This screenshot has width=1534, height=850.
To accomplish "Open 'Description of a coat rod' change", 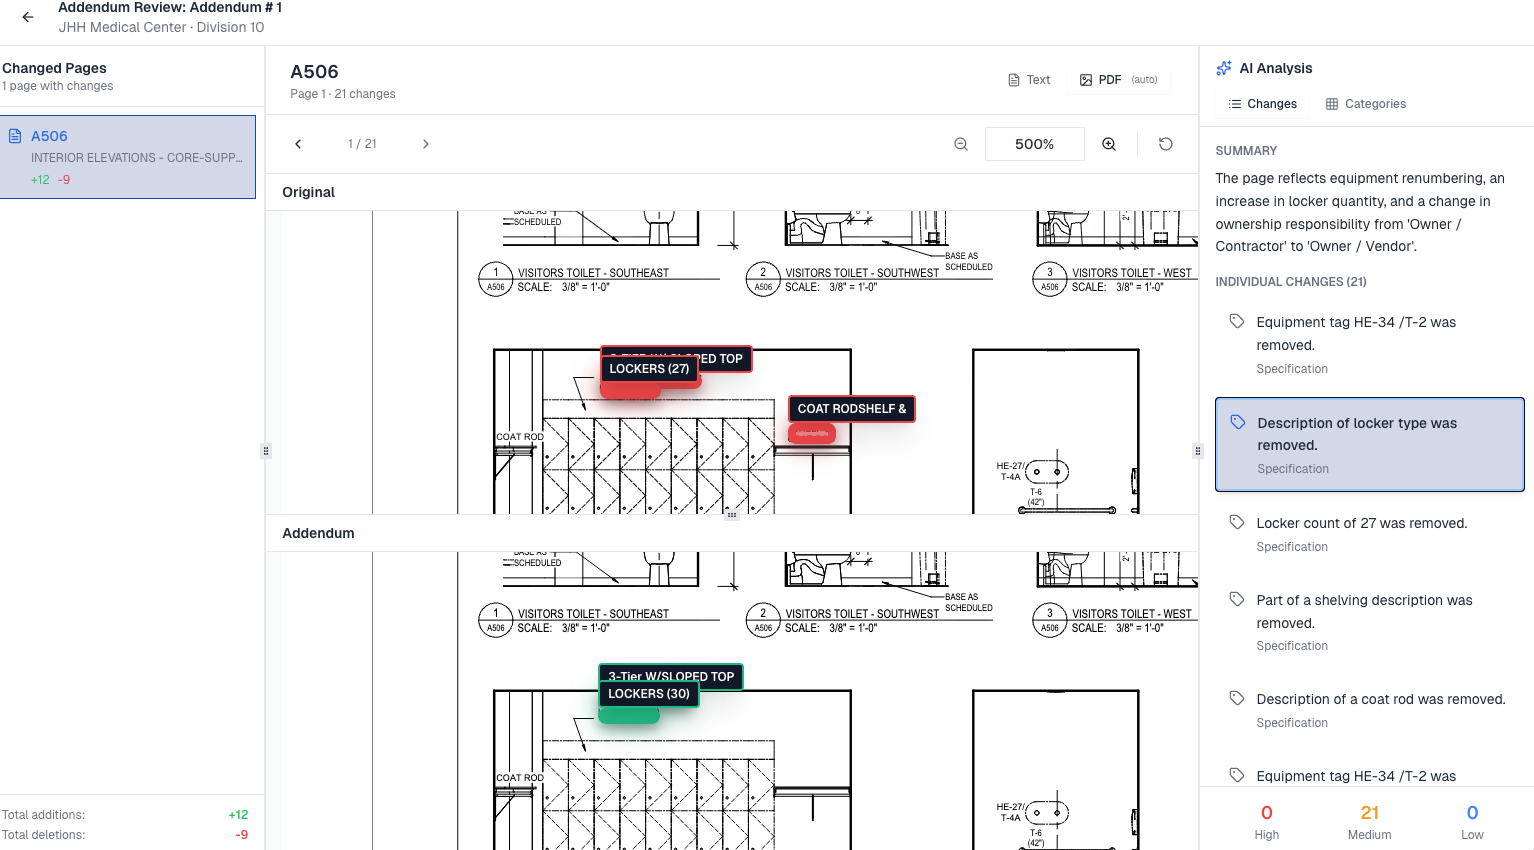I will (x=1380, y=699).
